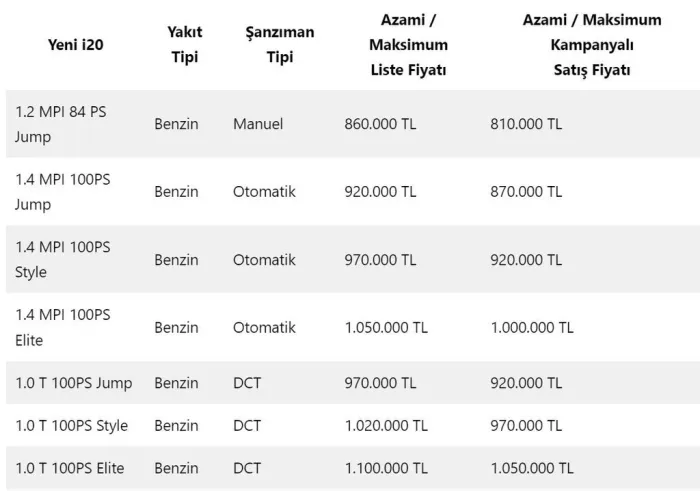700x491 pixels.
Task: Select the 1.4 MPI 100PS Style row
Action: 353,260
